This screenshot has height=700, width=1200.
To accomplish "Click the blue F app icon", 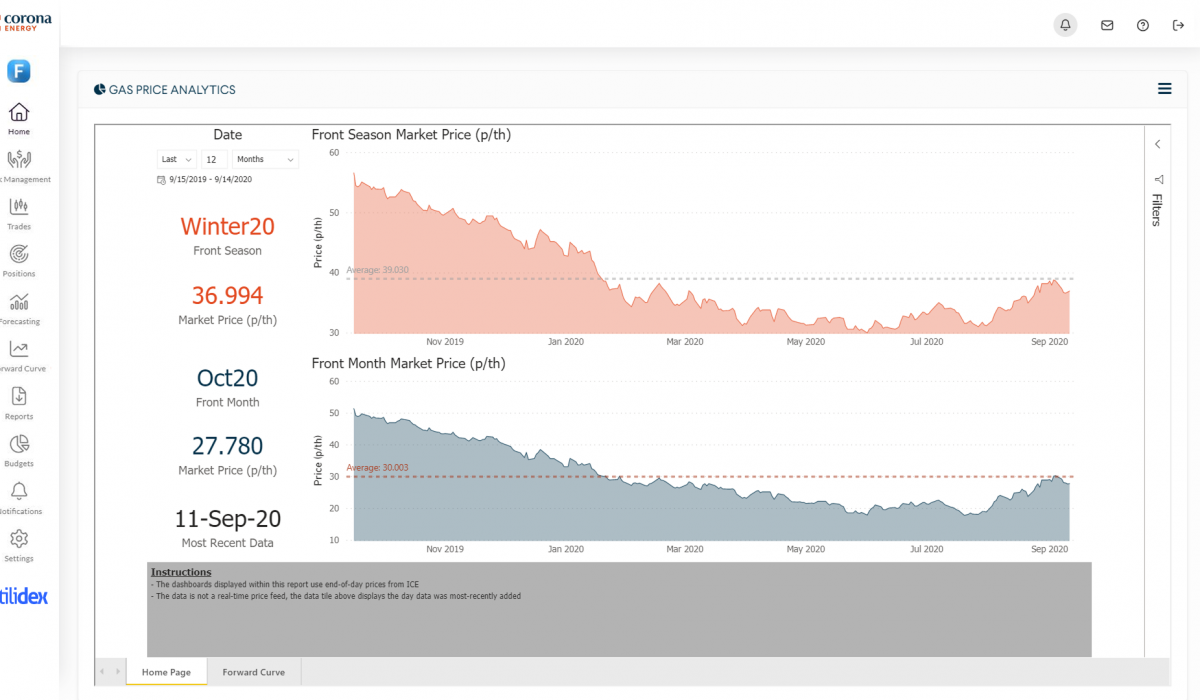I will pyautogui.click(x=19, y=71).
